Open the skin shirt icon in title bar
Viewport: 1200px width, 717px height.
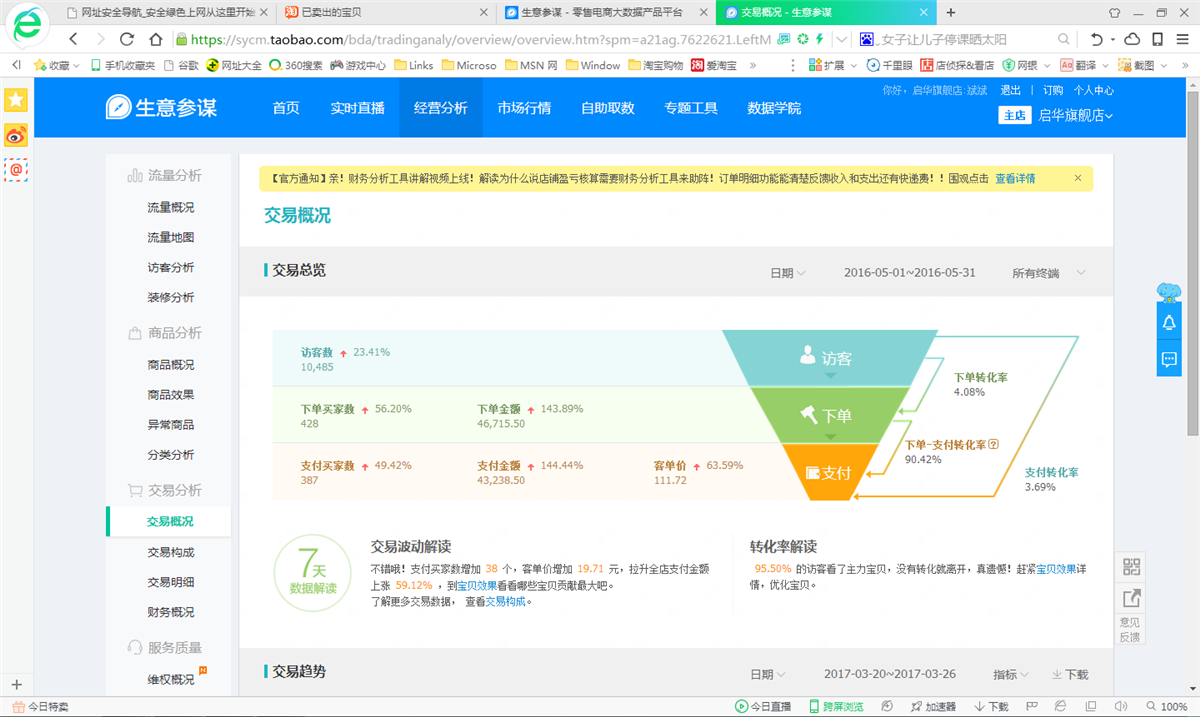[1115, 13]
